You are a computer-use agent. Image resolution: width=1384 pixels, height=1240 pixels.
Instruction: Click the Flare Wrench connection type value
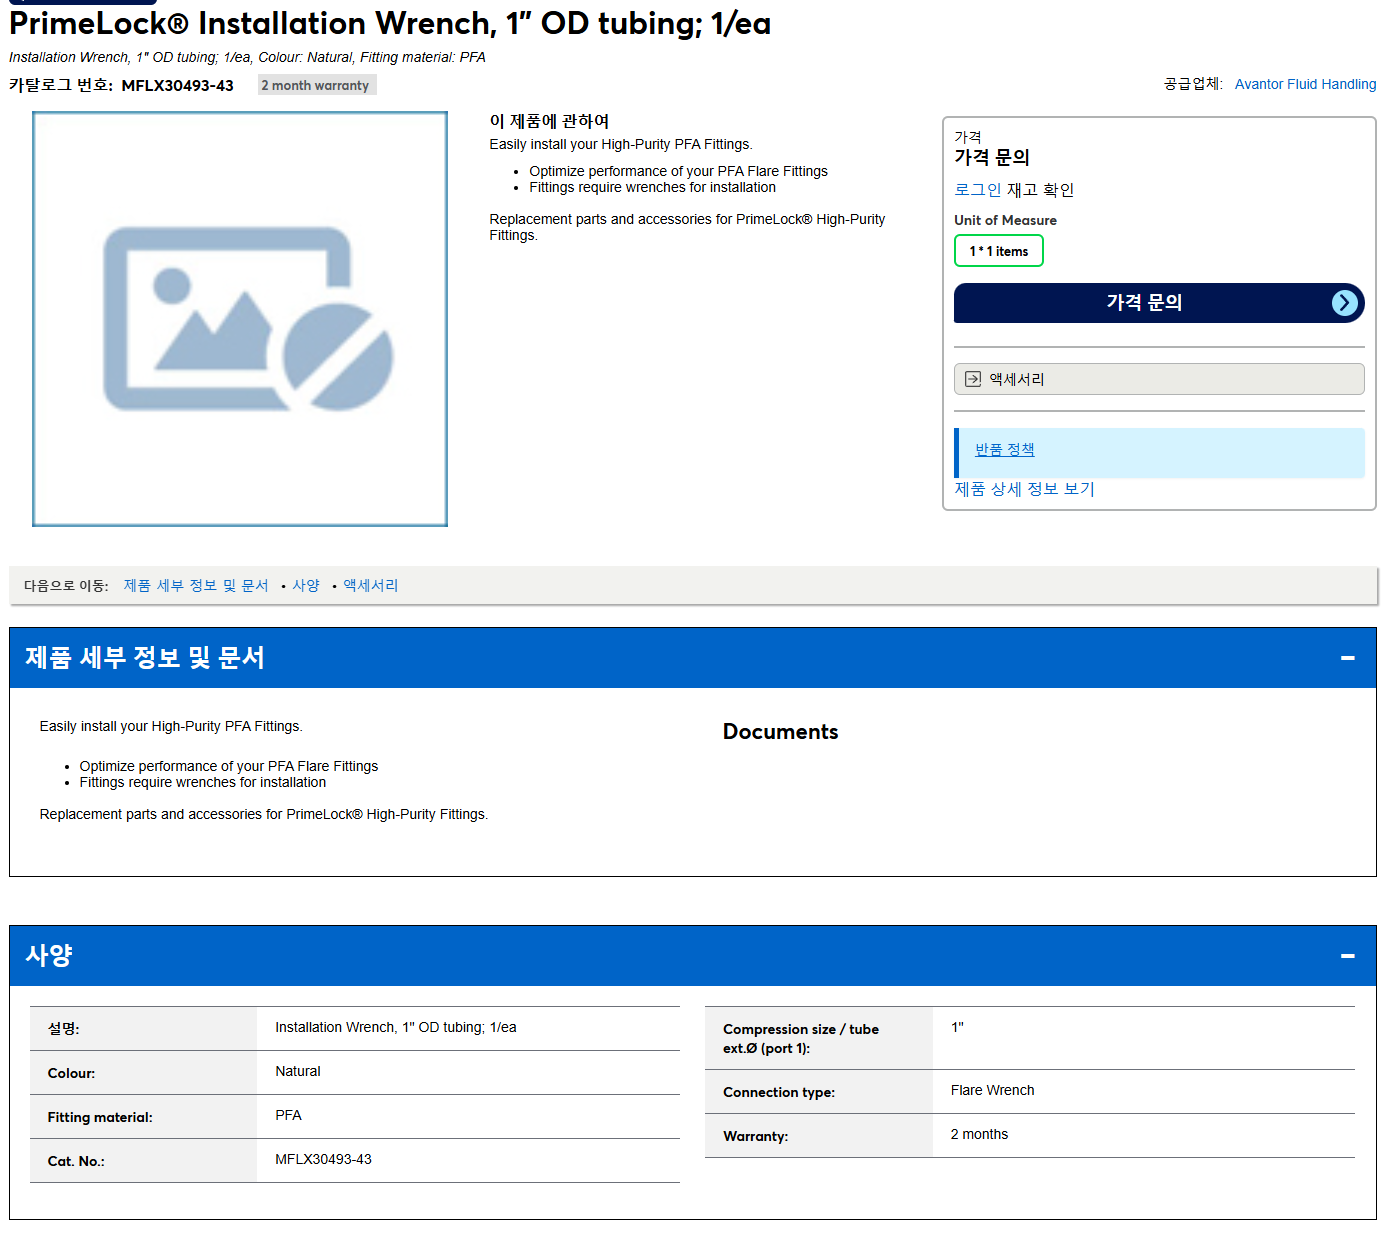(x=992, y=1091)
